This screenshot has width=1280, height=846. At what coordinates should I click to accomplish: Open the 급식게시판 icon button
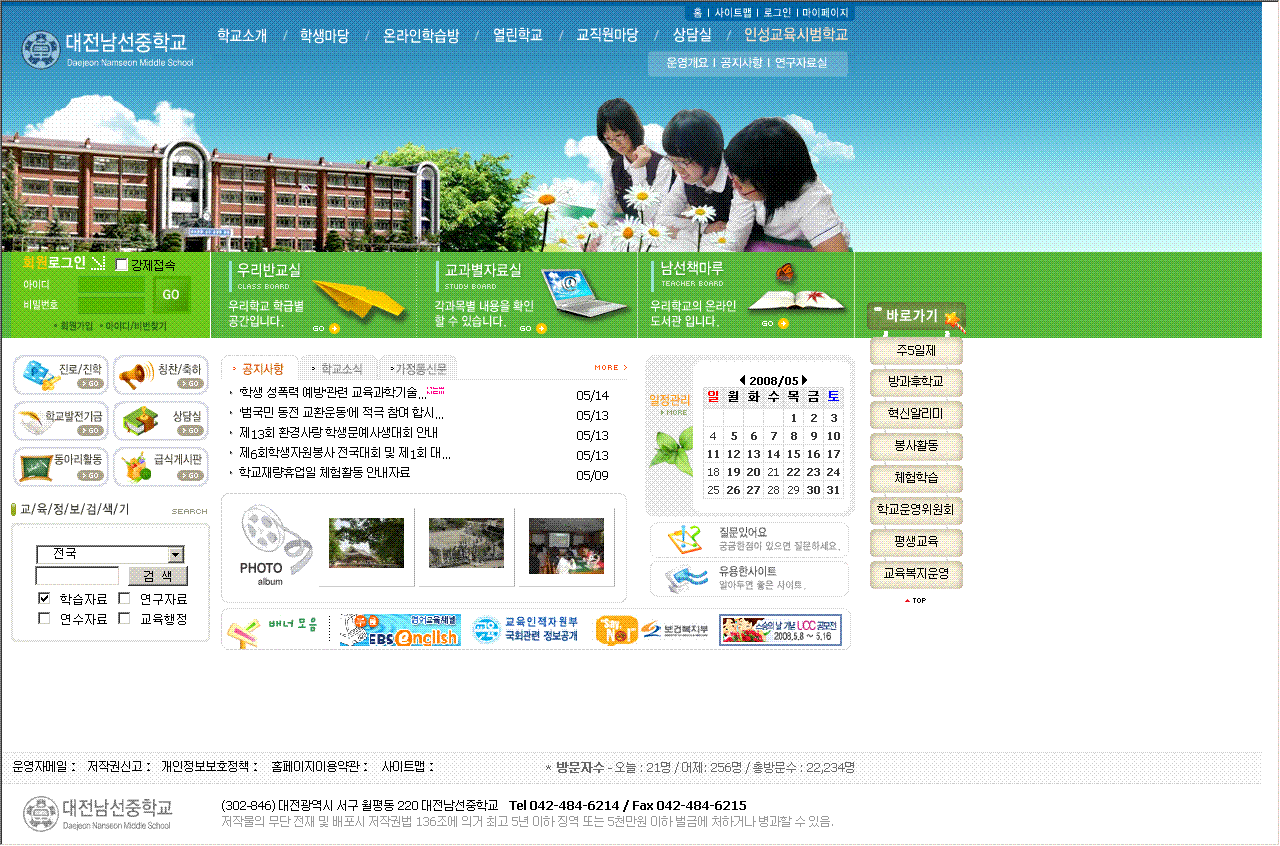160,466
